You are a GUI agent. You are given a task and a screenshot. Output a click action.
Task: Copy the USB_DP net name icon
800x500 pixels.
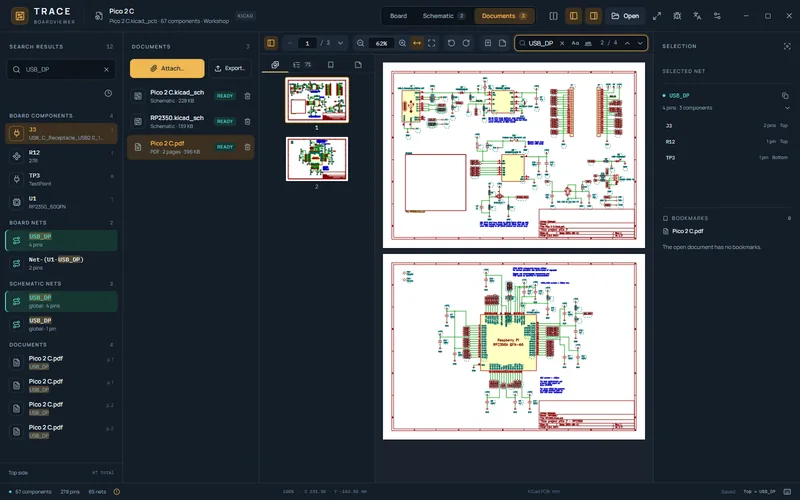785,95
